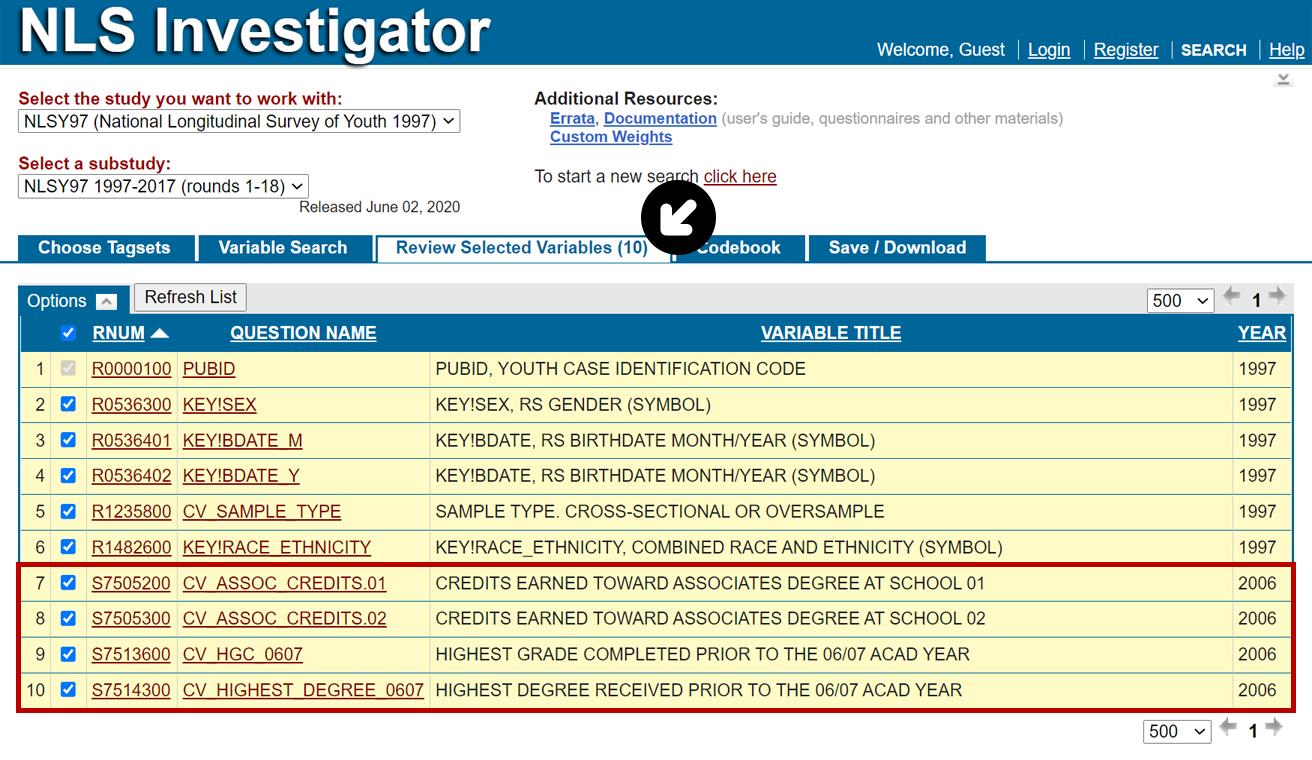Toggle select-all checkbox in table header
This screenshot has height=760, width=1312.
(68, 333)
